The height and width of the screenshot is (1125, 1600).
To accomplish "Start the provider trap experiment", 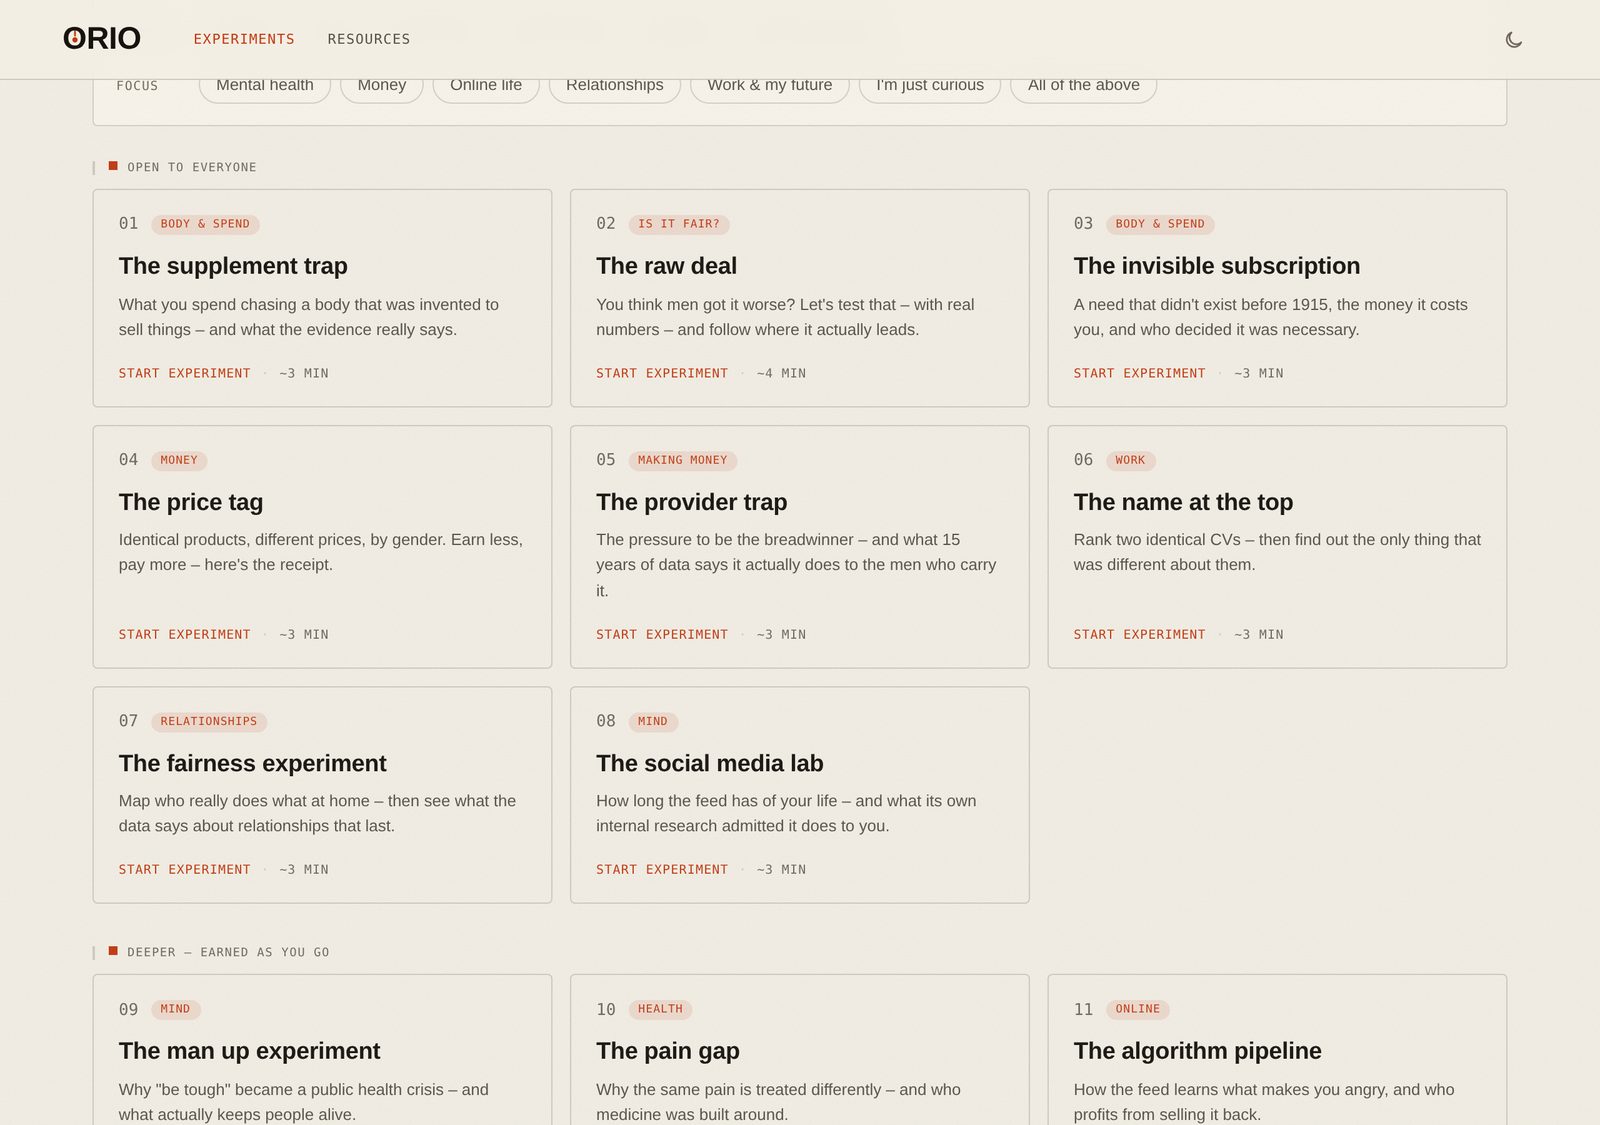I will 662,634.
